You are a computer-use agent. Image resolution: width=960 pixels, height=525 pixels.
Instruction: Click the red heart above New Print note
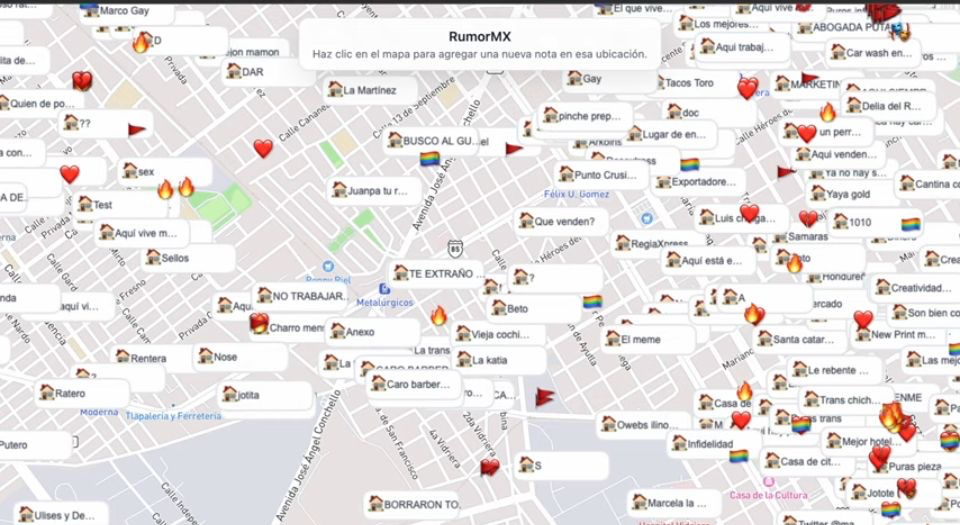[863, 319]
